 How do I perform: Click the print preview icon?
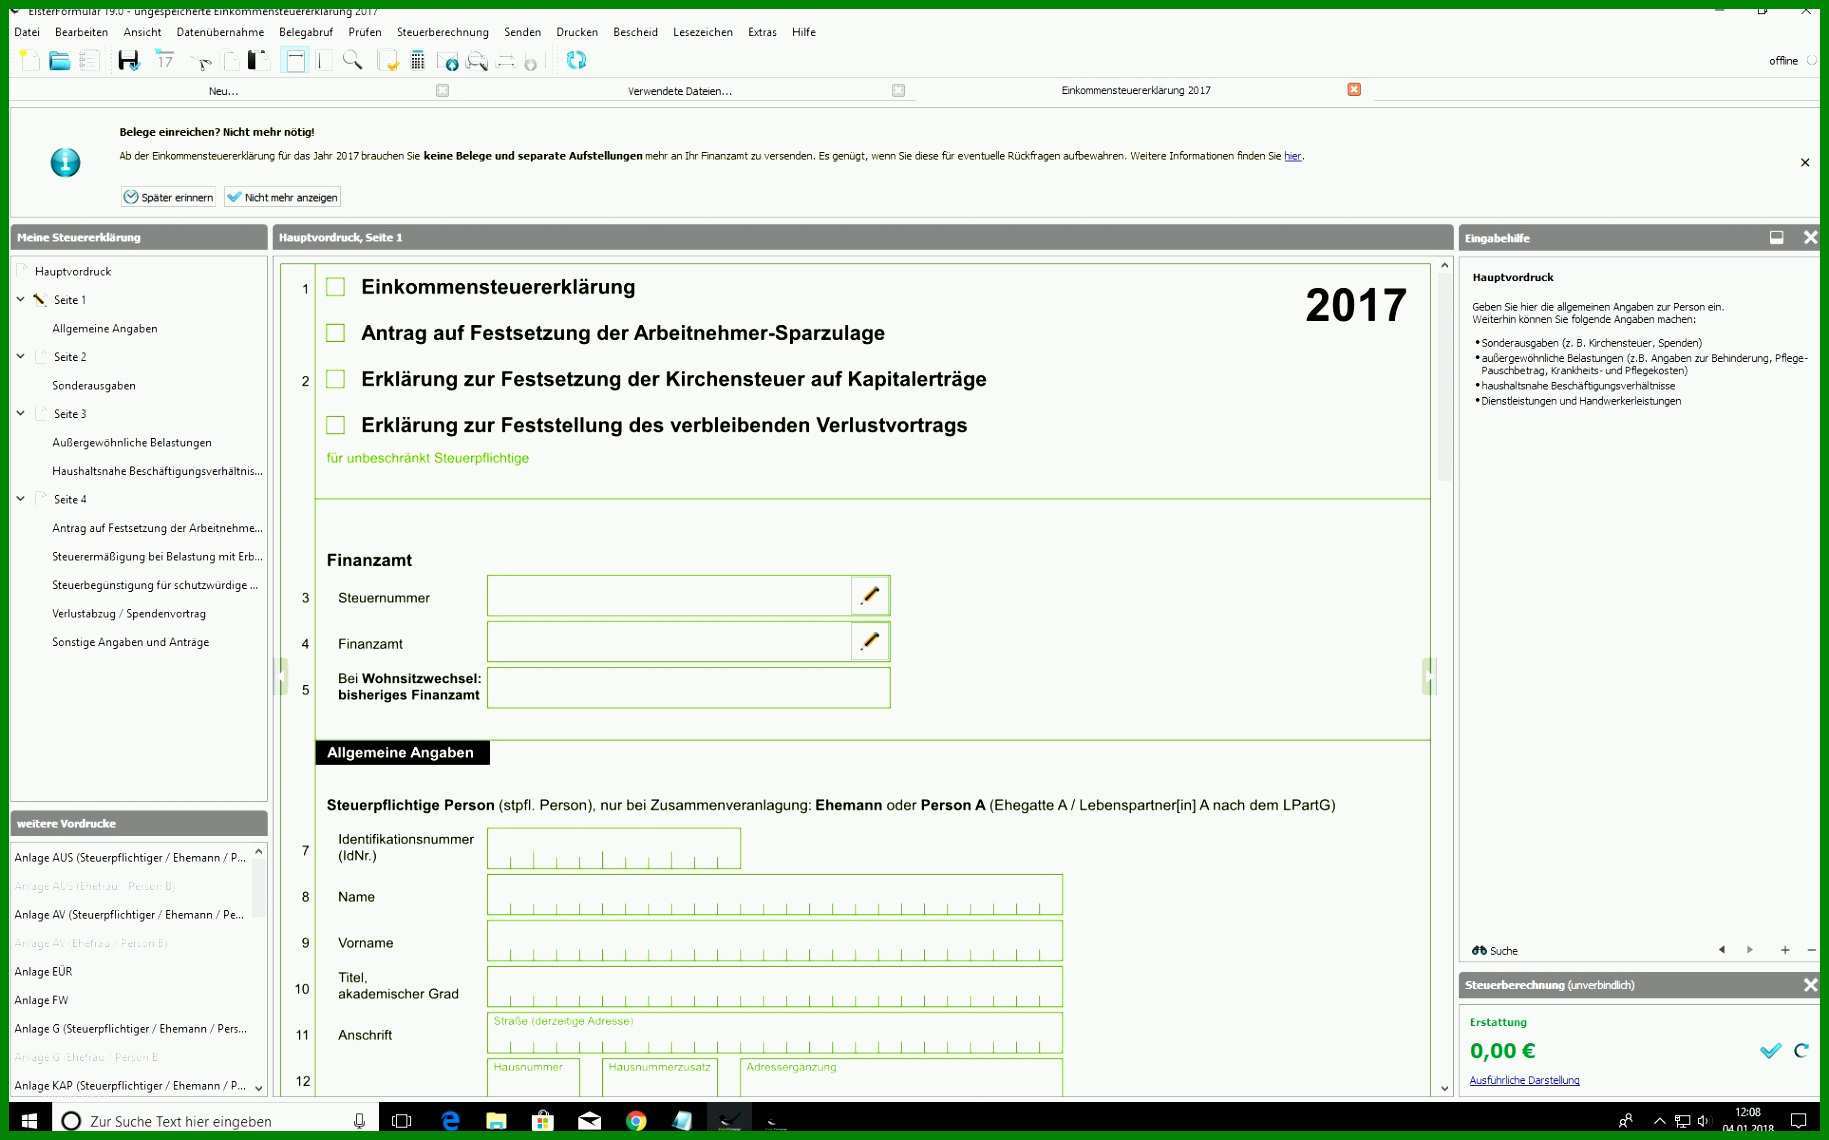pyautogui.click(x=477, y=62)
